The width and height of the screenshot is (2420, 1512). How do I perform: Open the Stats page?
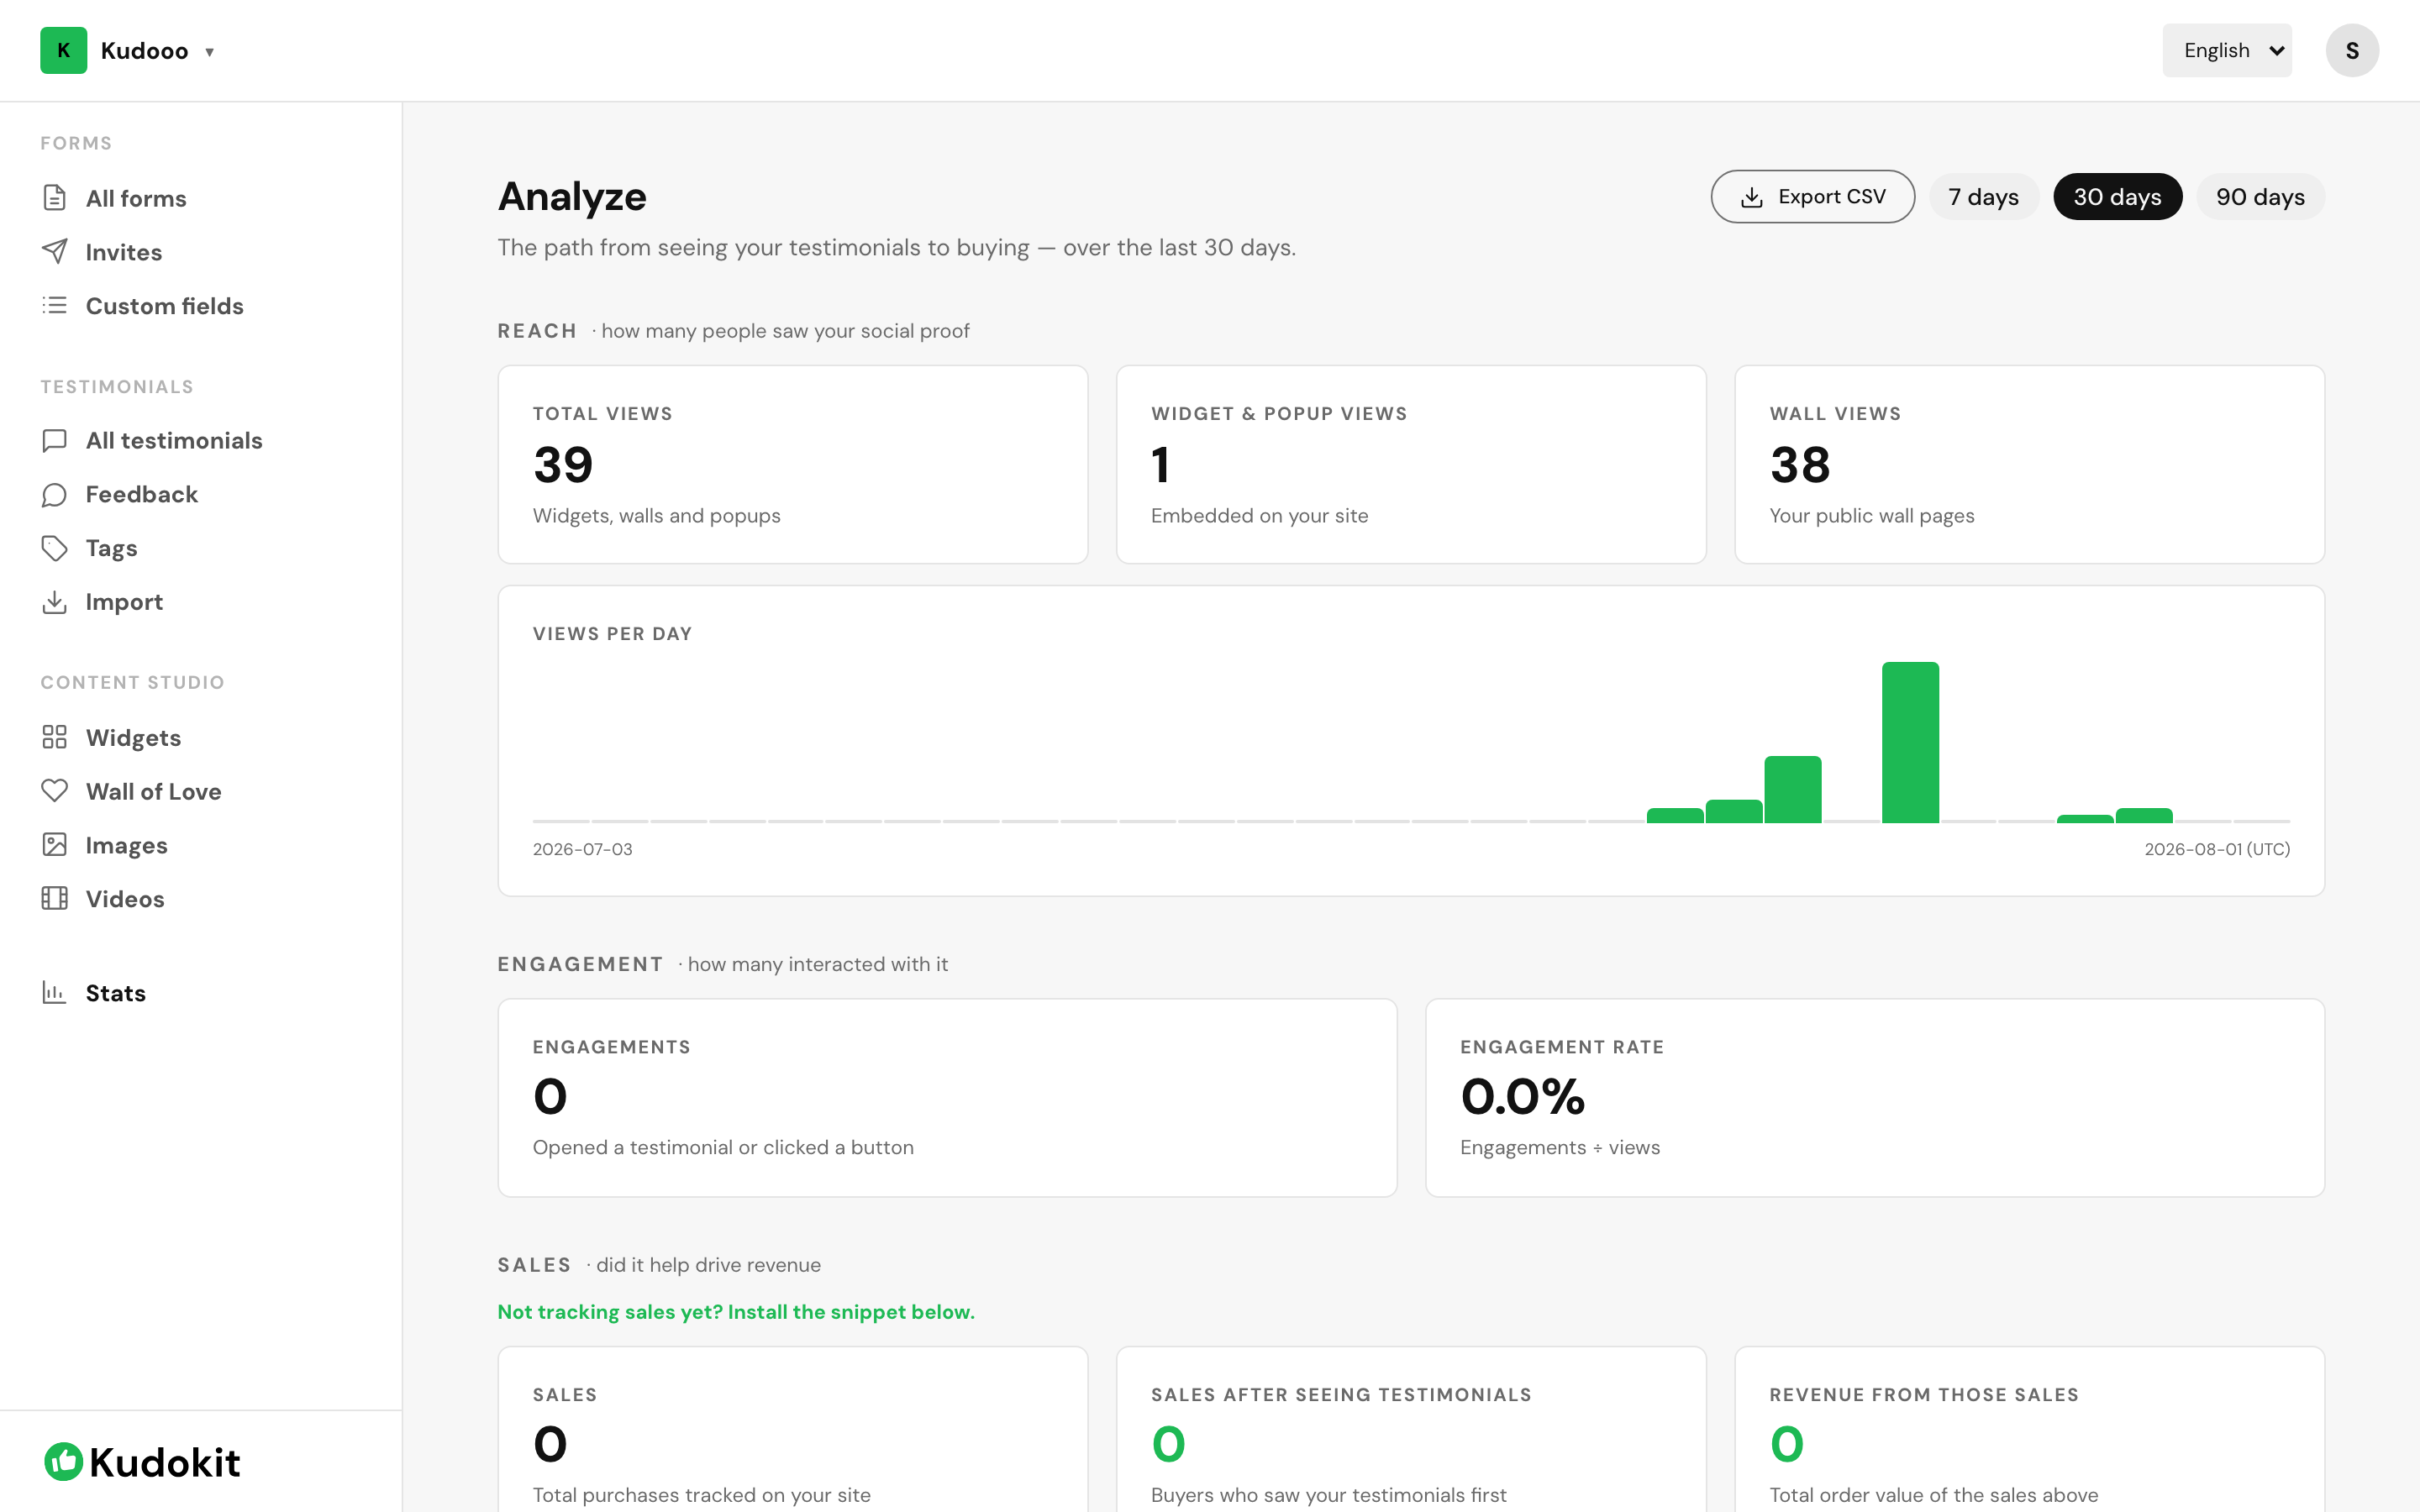pyautogui.click(x=116, y=993)
